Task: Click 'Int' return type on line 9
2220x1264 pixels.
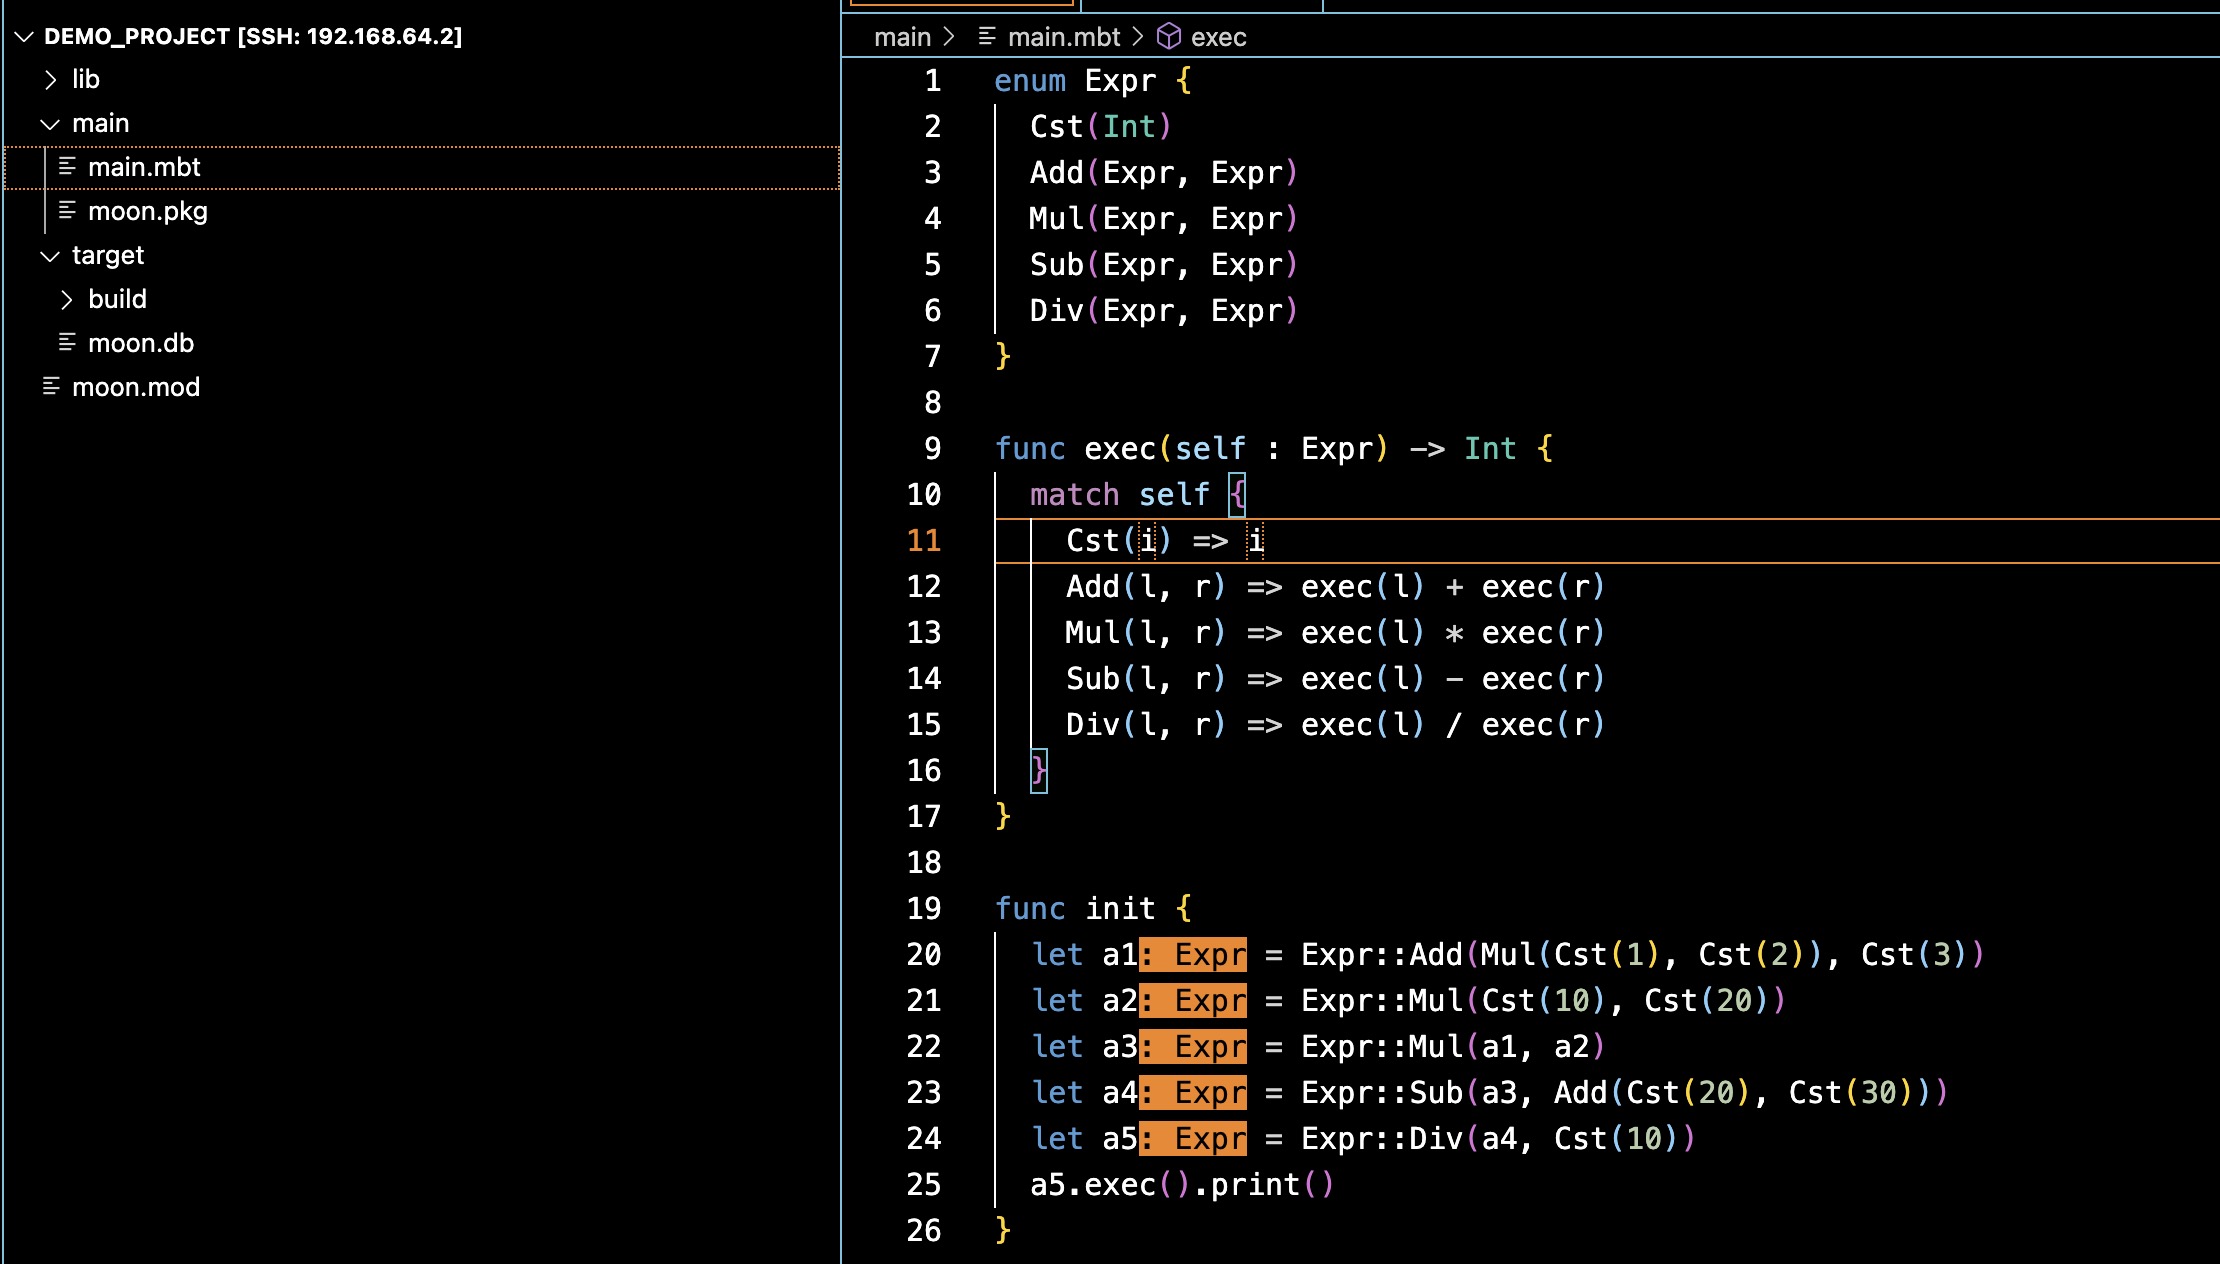Action: 1490,449
